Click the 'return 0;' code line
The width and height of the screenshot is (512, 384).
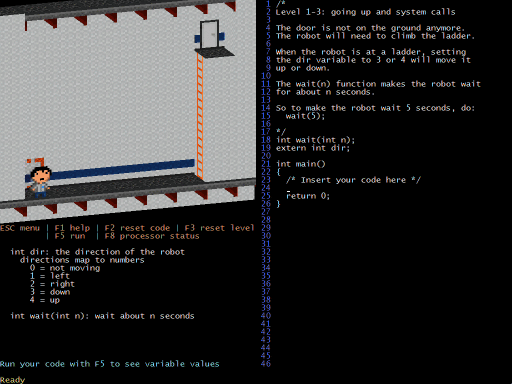[308, 196]
